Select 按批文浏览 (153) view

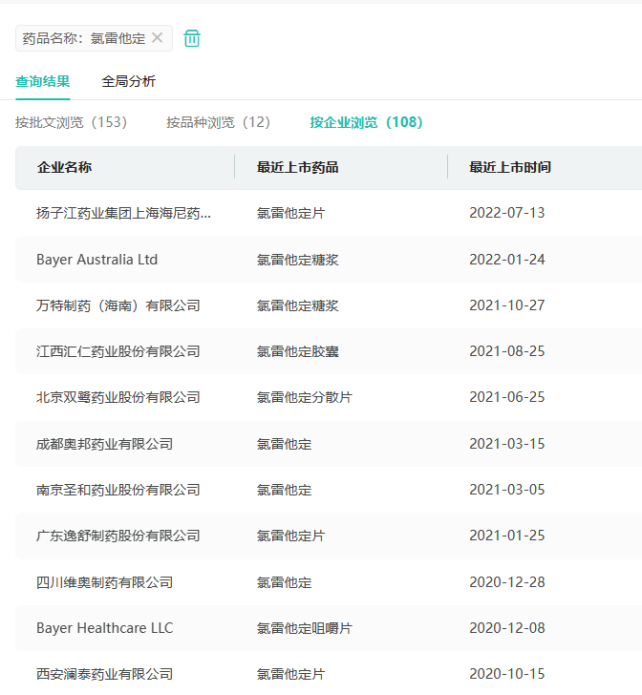pyautogui.click(x=71, y=122)
